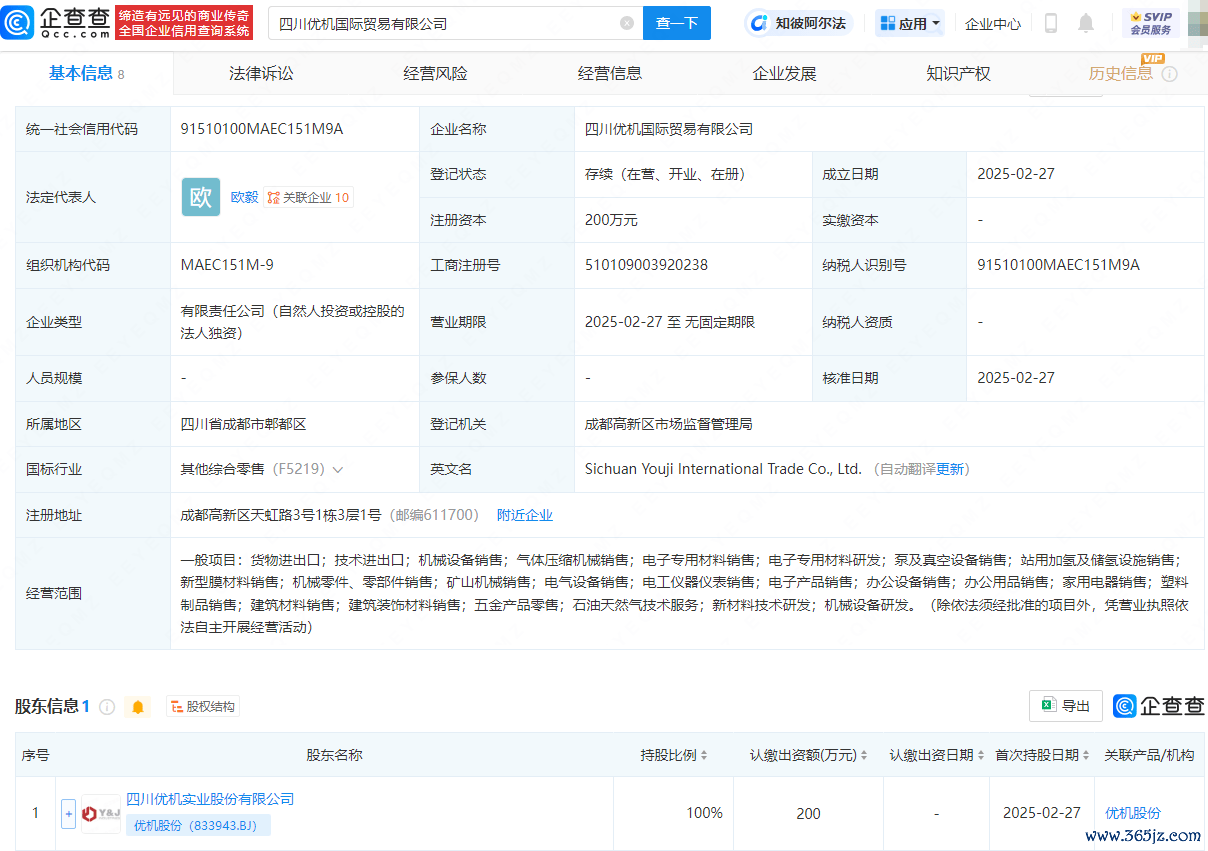Switch to 基本信息 tab
Image resolution: width=1208 pixels, height=851 pixels.
click(x=86, y=73)
